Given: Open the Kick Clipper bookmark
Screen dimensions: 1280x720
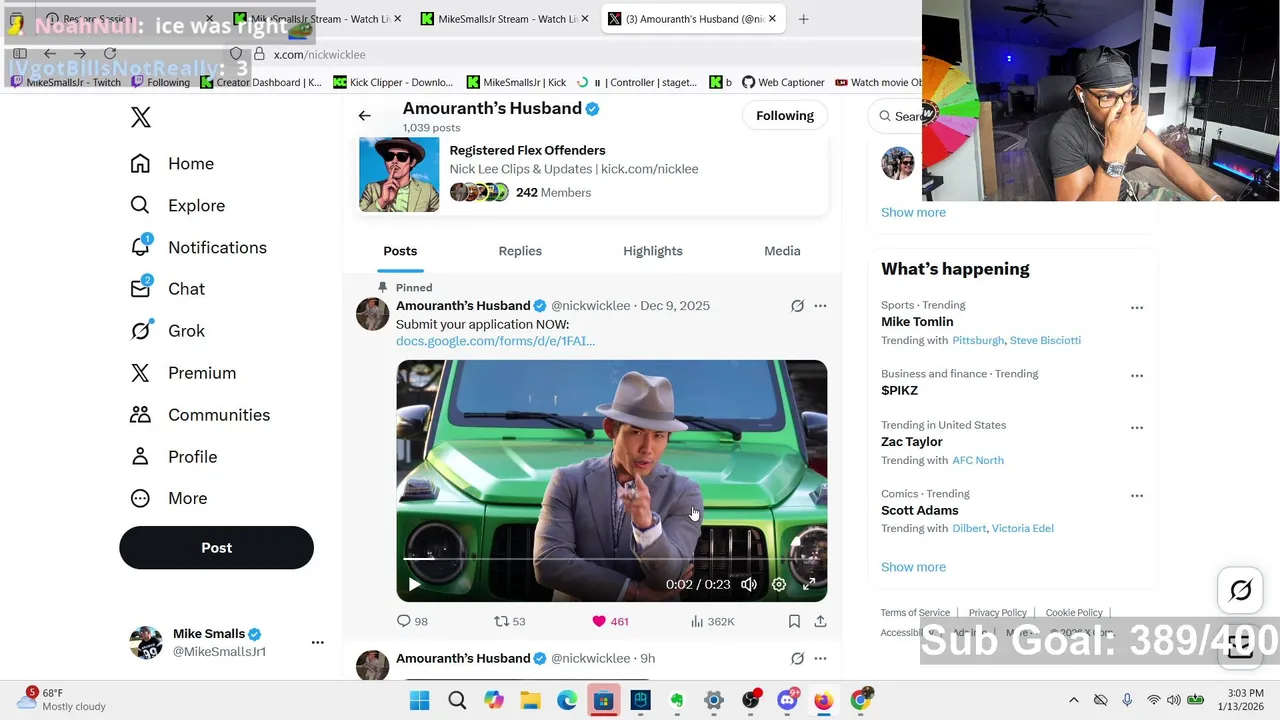Looking at the screenshot, I should click(x=393, y=83).
